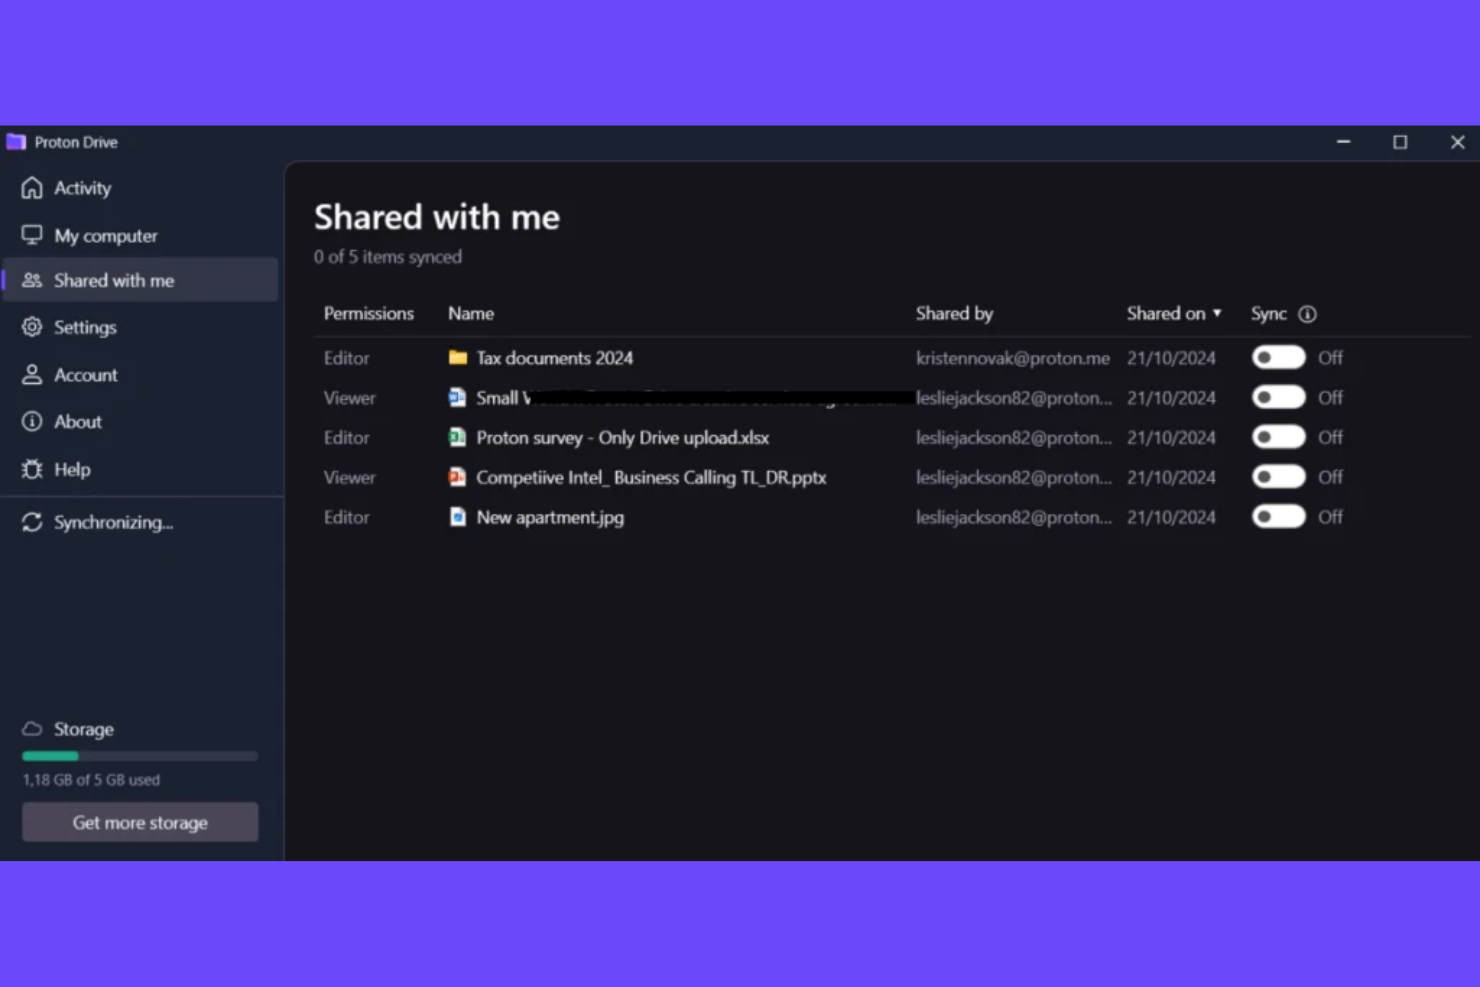
Task: Click Proton survey - Only Drive upload.xlsx
Action: [622, 438]
